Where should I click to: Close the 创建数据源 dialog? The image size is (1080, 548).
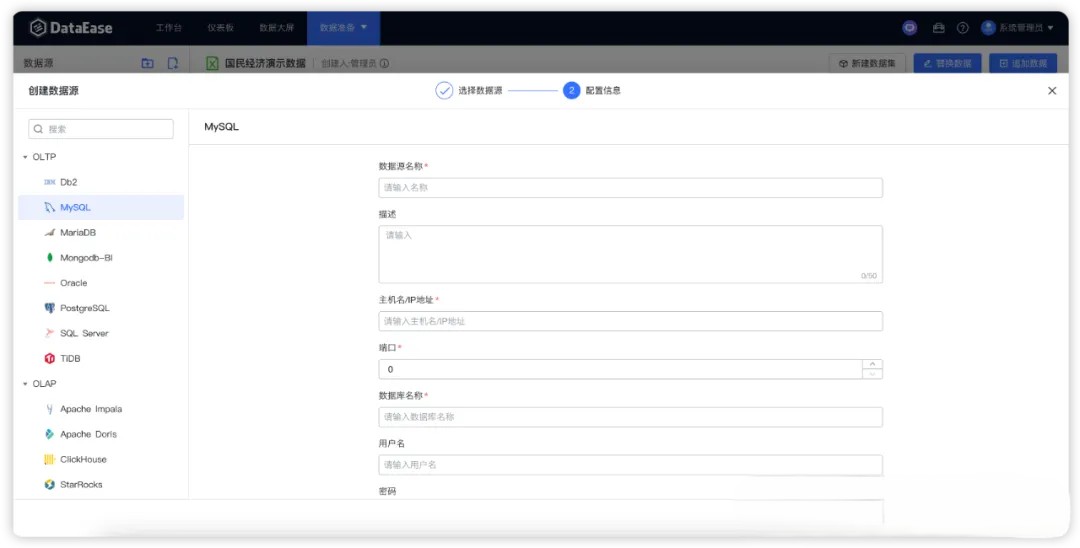(x=1051, y=90)
